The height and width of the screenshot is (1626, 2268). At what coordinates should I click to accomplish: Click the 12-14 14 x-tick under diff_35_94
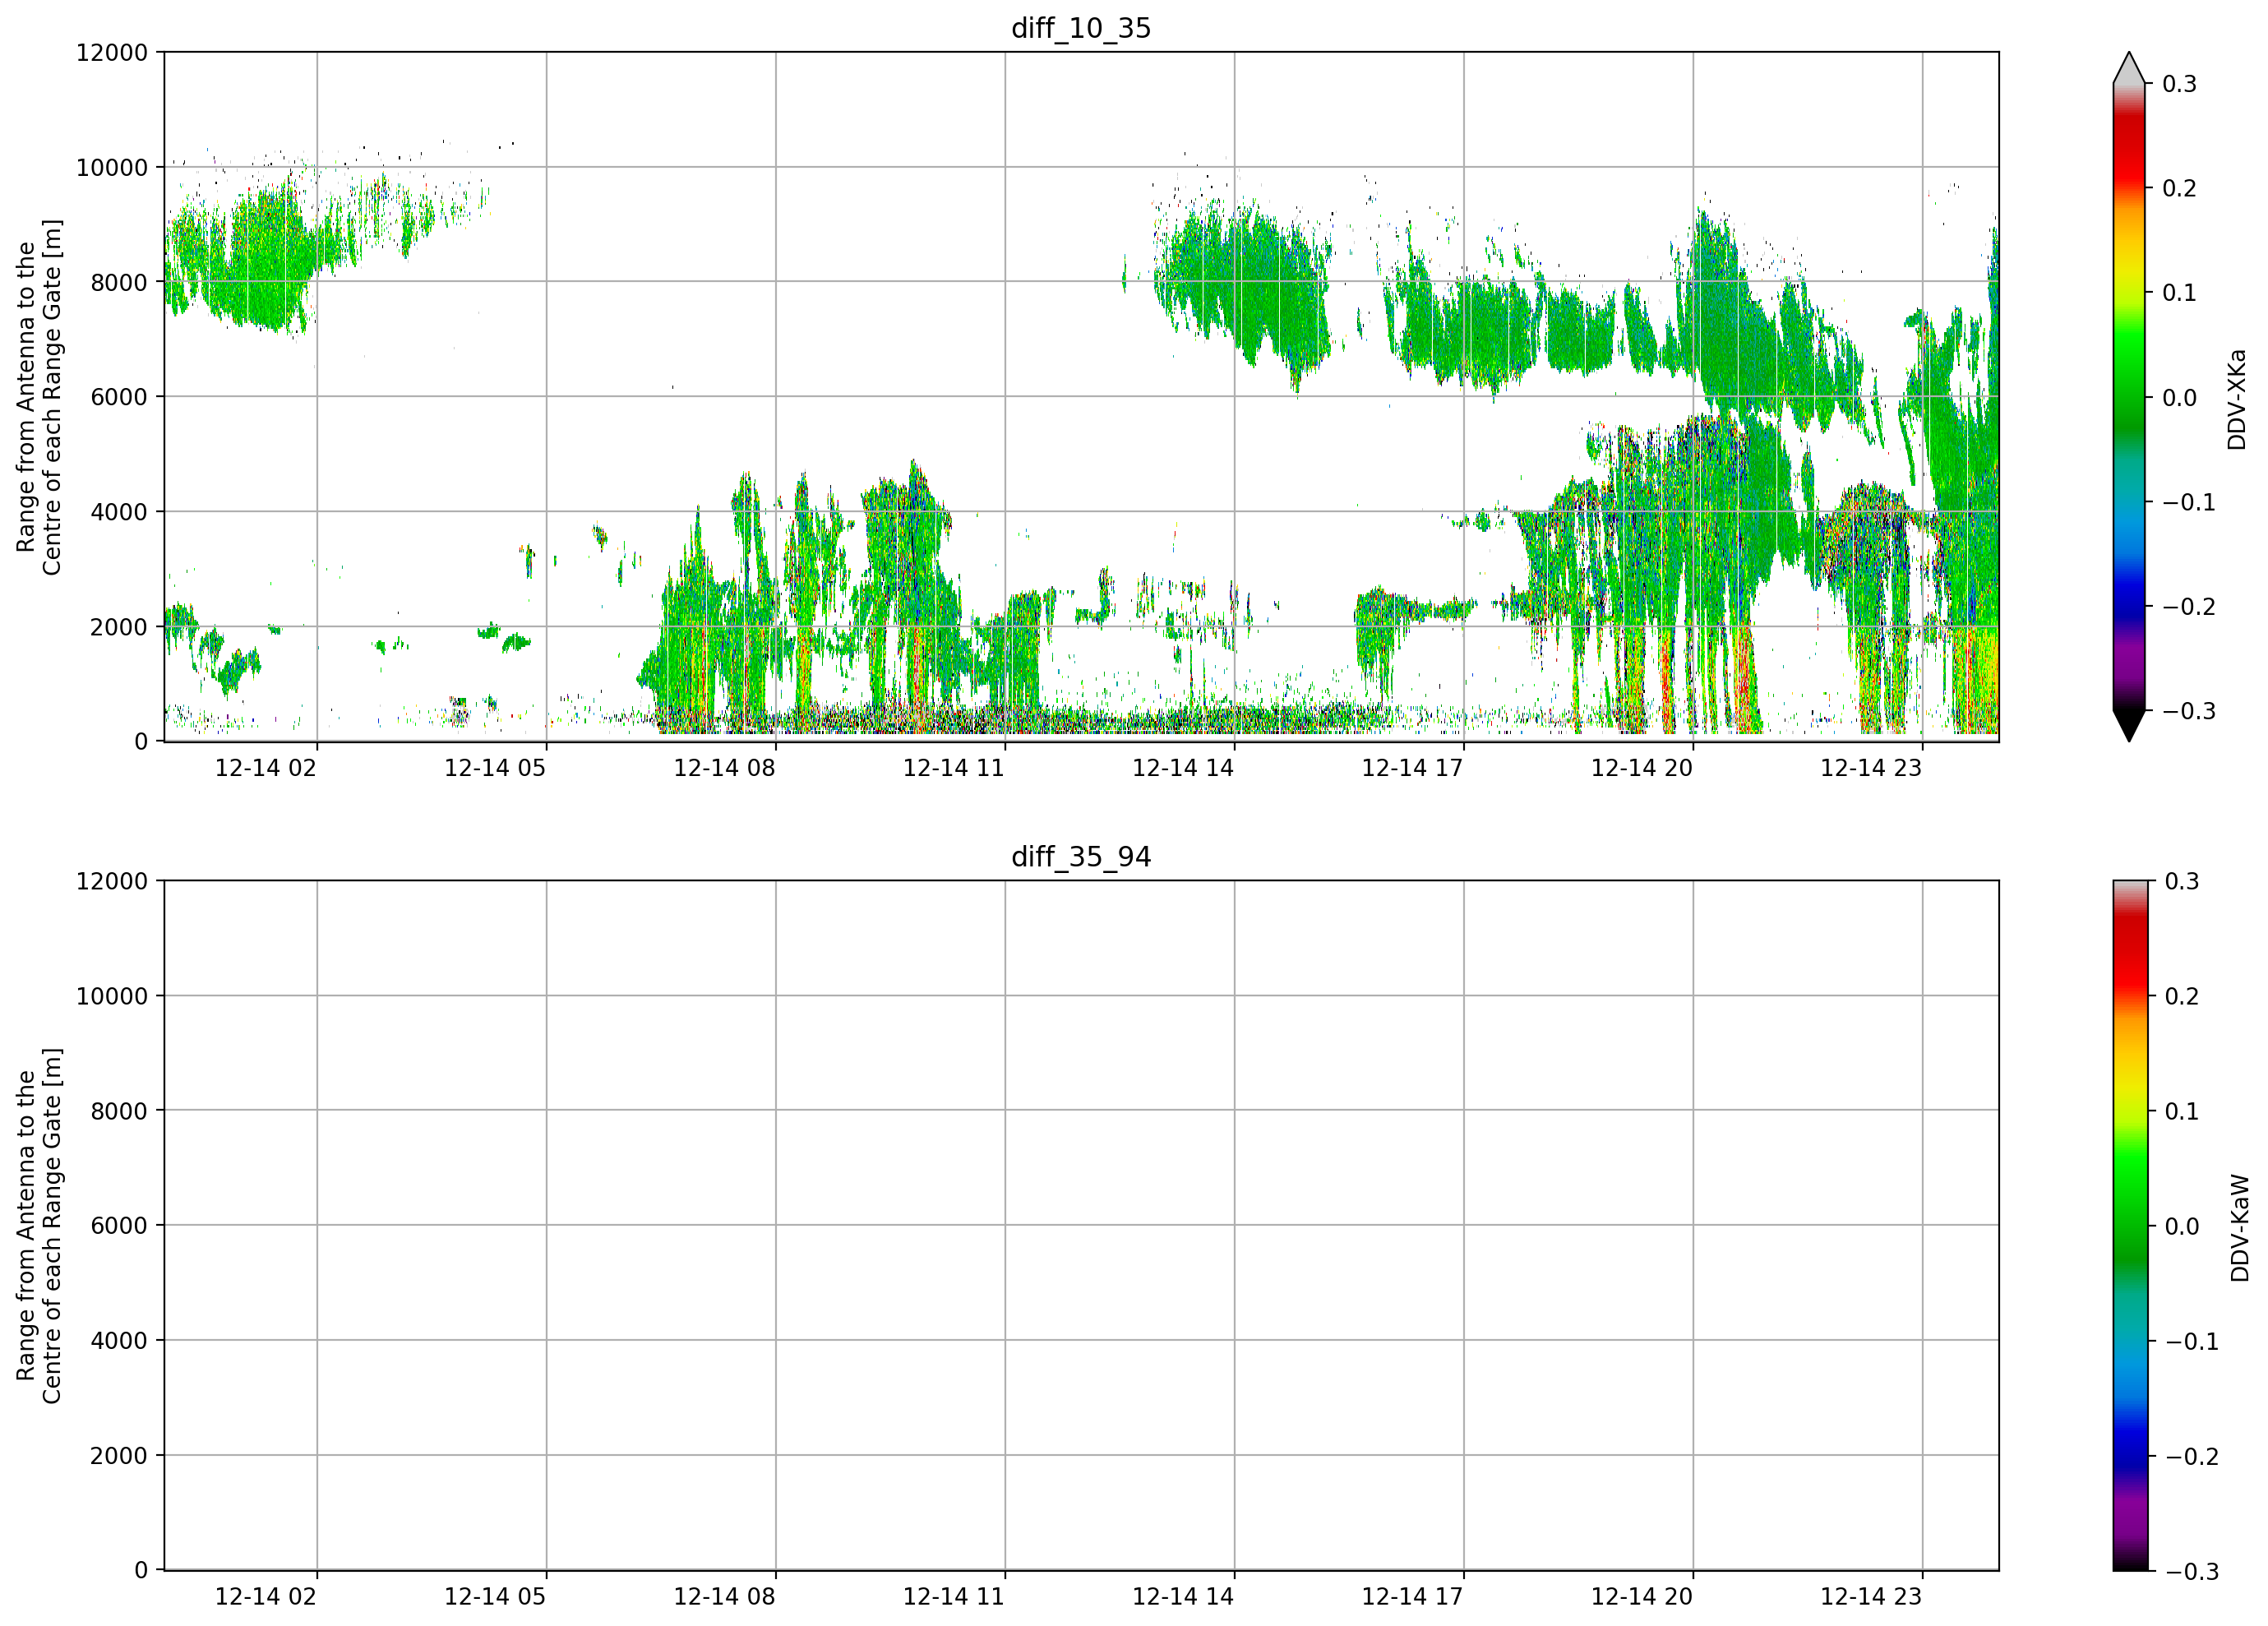point(1183,1597)
